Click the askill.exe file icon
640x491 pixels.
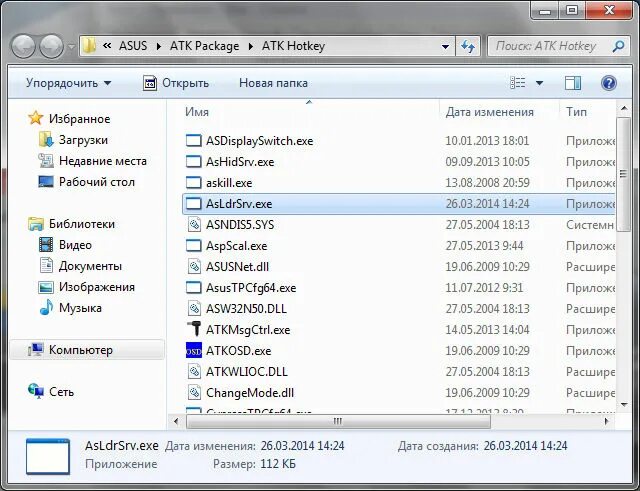193,183
